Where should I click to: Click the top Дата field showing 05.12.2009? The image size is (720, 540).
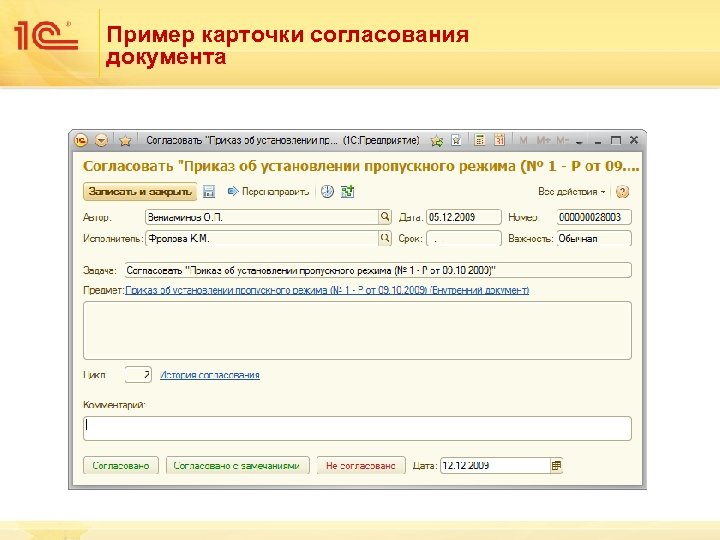pos(464,217)
